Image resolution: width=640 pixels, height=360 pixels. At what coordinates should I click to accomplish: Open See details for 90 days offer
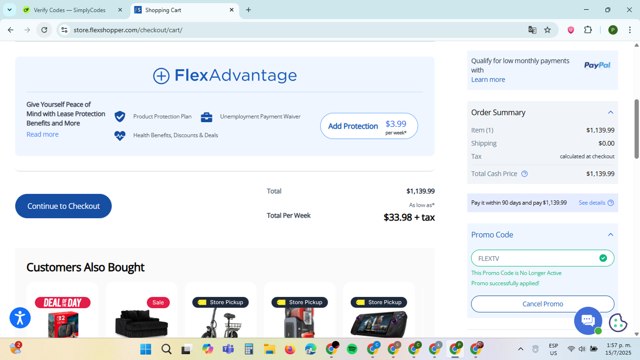591,203
